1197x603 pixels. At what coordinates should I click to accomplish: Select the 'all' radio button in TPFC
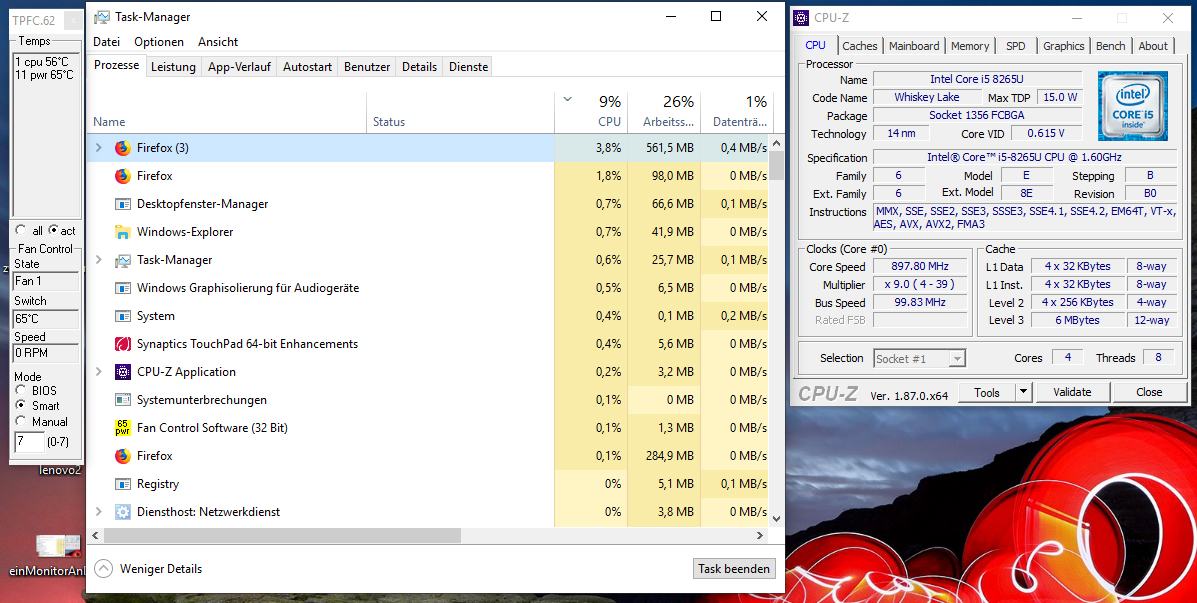point(20,231)
